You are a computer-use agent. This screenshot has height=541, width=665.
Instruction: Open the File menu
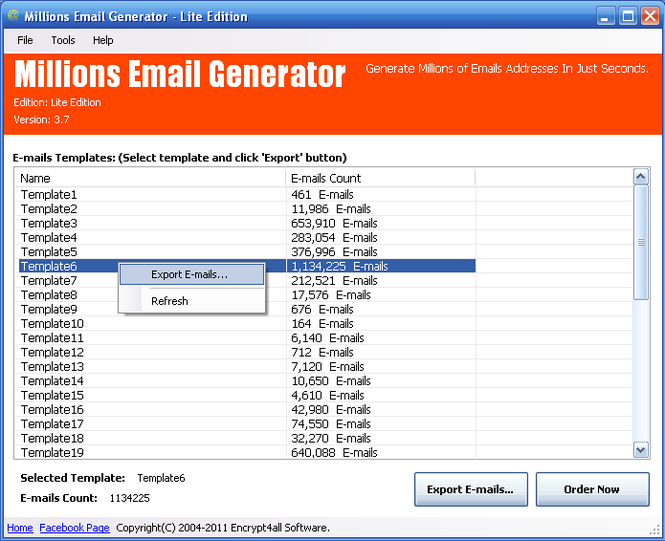point(25,40)
